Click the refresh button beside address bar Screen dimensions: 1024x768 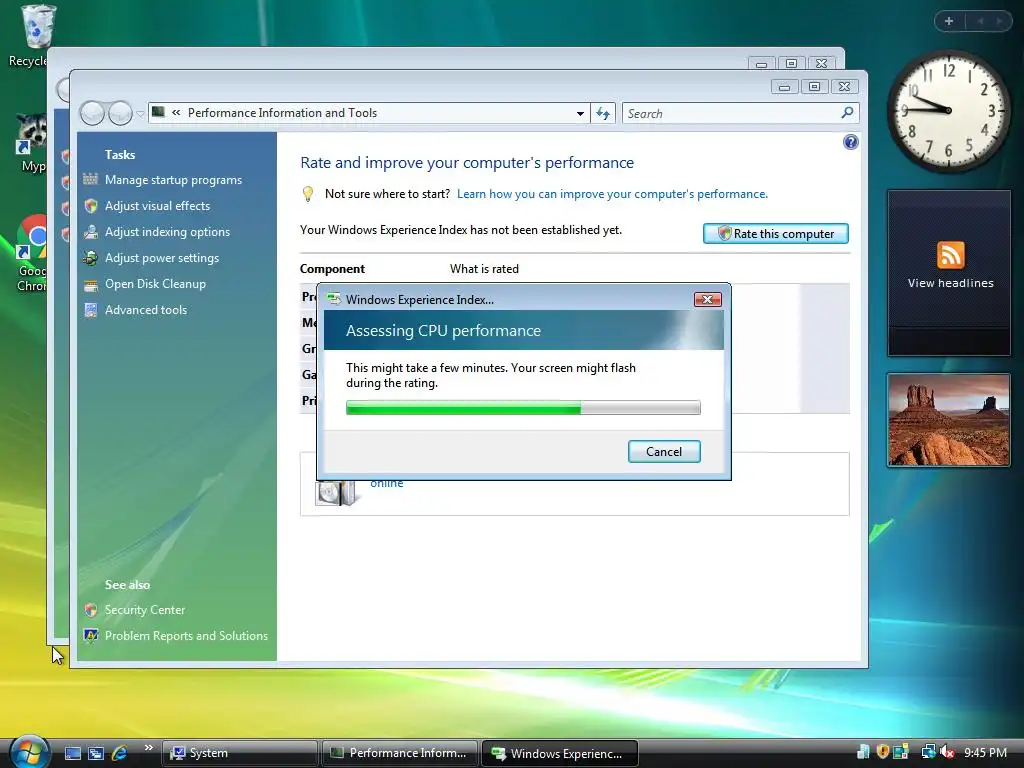[x=603, y=114]
